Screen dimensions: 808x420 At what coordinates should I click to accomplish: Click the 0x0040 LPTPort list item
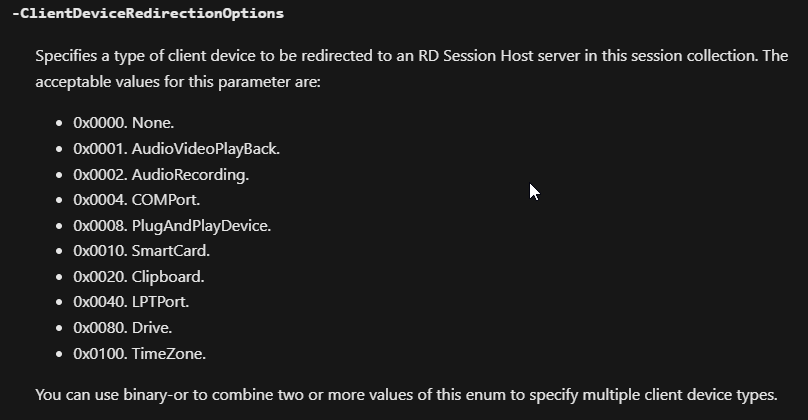pyautogui.click(x=131, y=302)
